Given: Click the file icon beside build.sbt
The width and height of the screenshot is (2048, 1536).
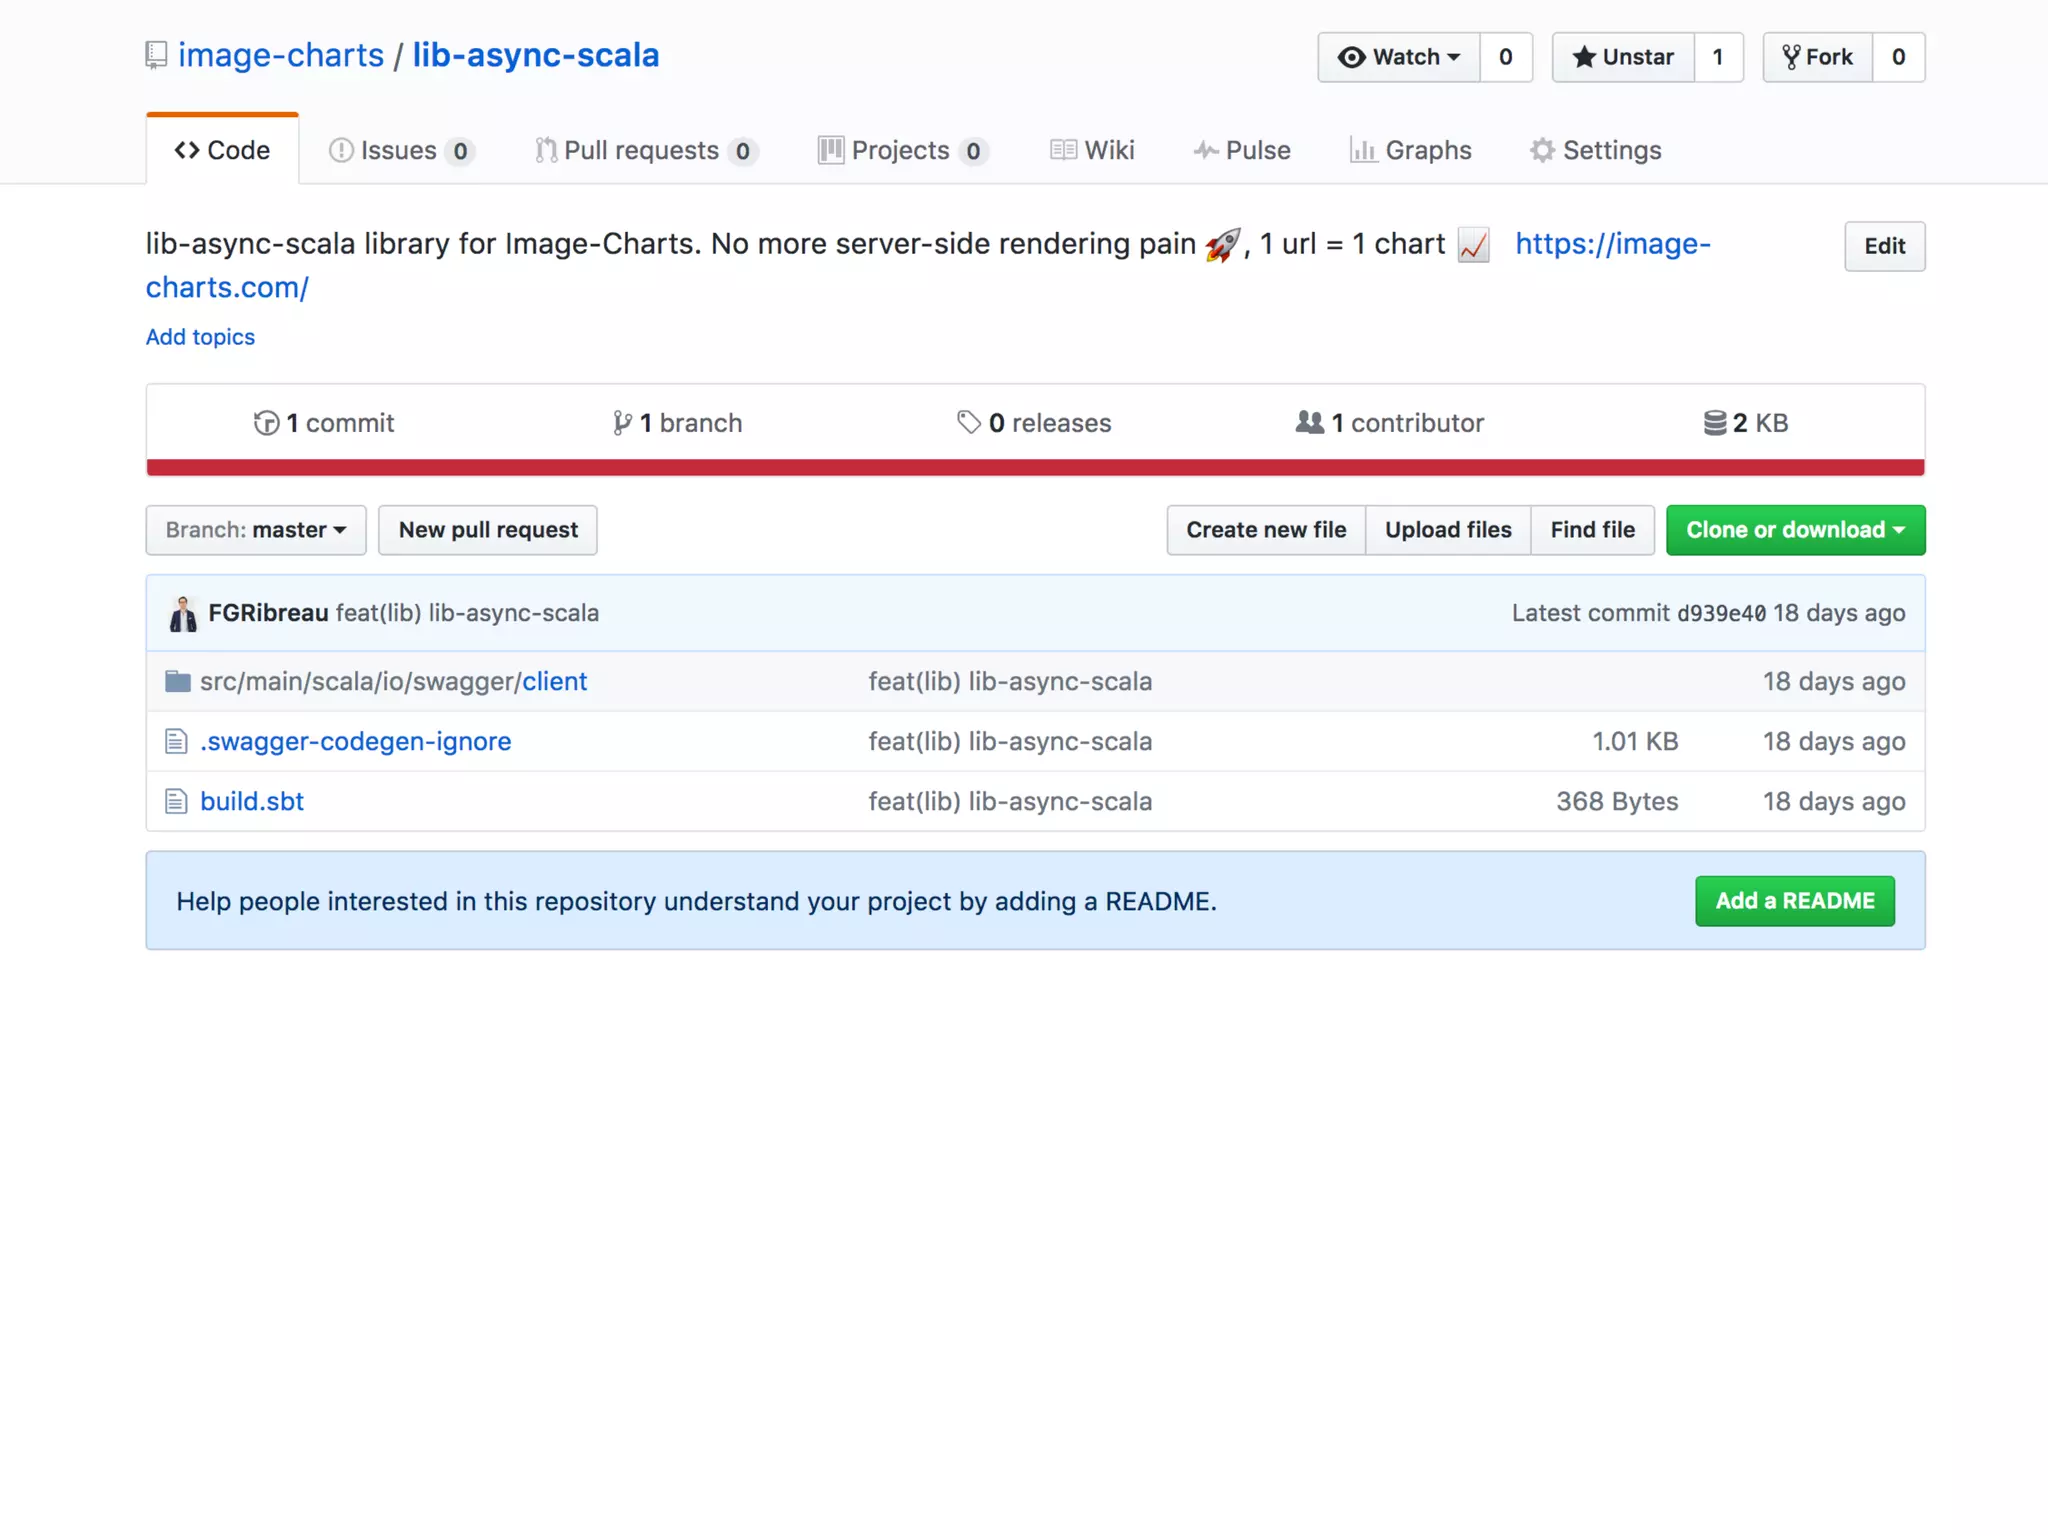Looking at the screenshot, I should click(x=176, y=802).
